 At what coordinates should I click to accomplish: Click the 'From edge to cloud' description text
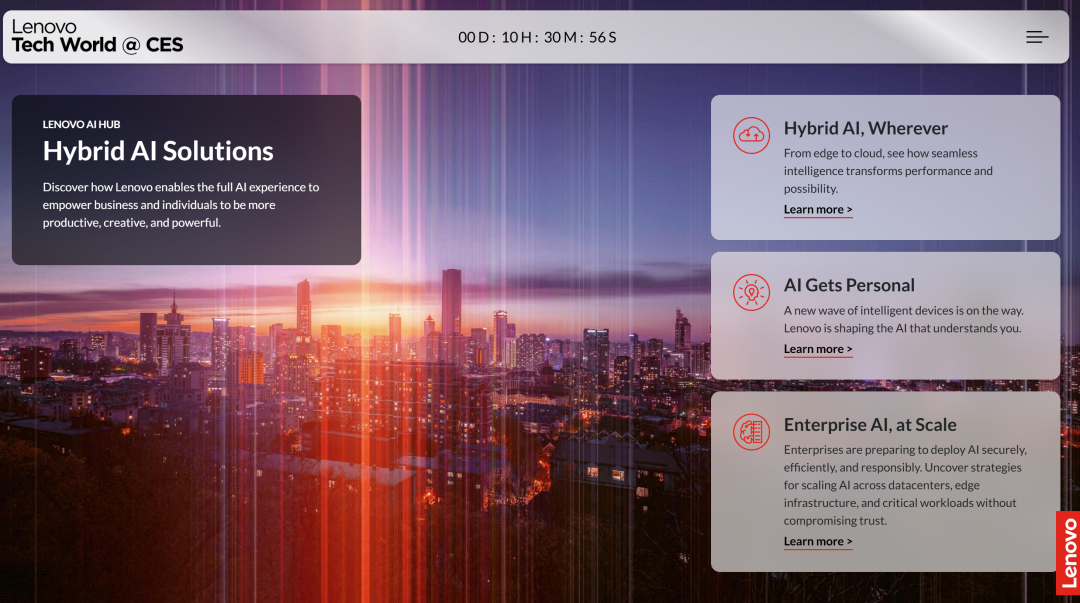889,171
